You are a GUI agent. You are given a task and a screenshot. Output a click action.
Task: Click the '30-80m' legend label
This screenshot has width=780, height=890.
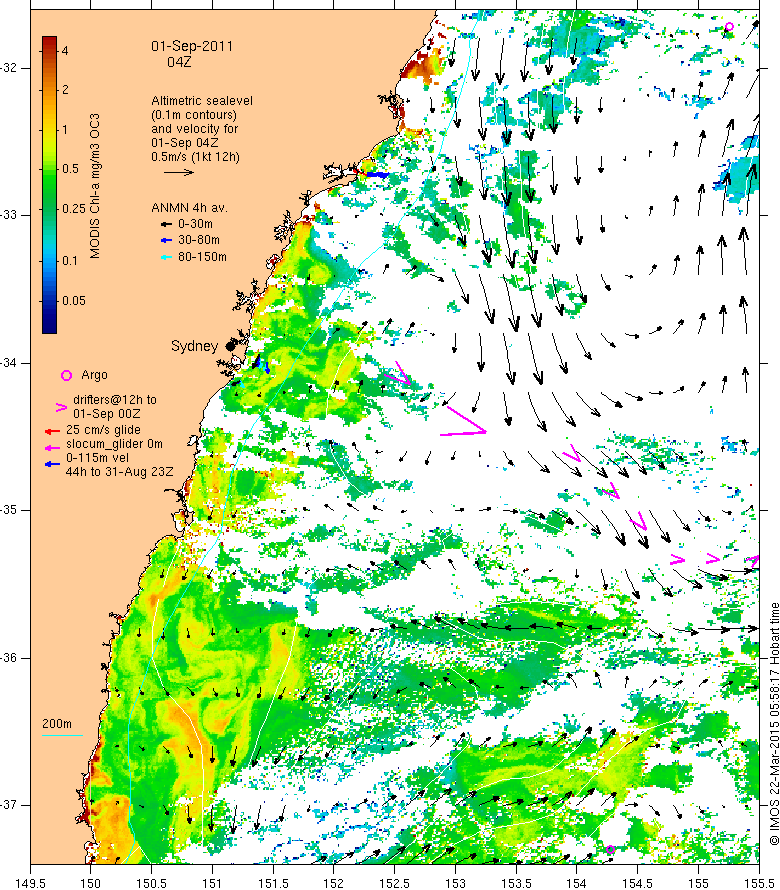click(x=199, y=240)
